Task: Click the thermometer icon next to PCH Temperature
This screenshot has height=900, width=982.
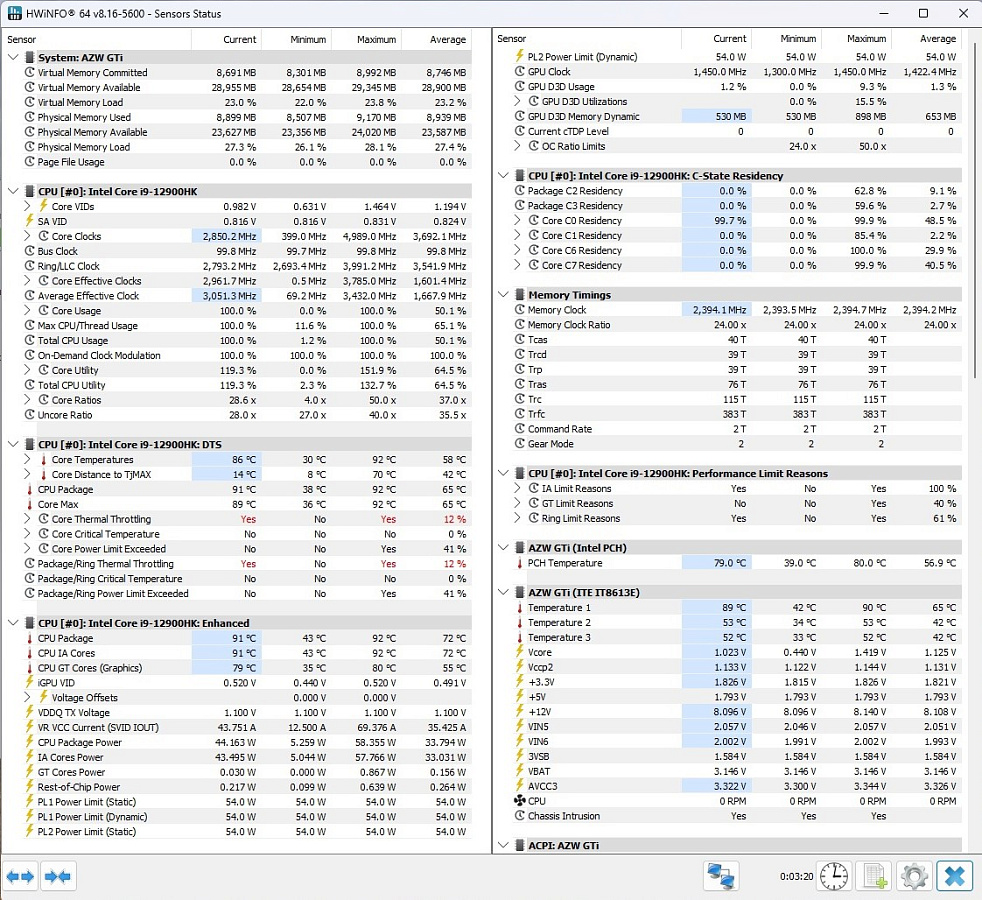Action: point(520,563)
